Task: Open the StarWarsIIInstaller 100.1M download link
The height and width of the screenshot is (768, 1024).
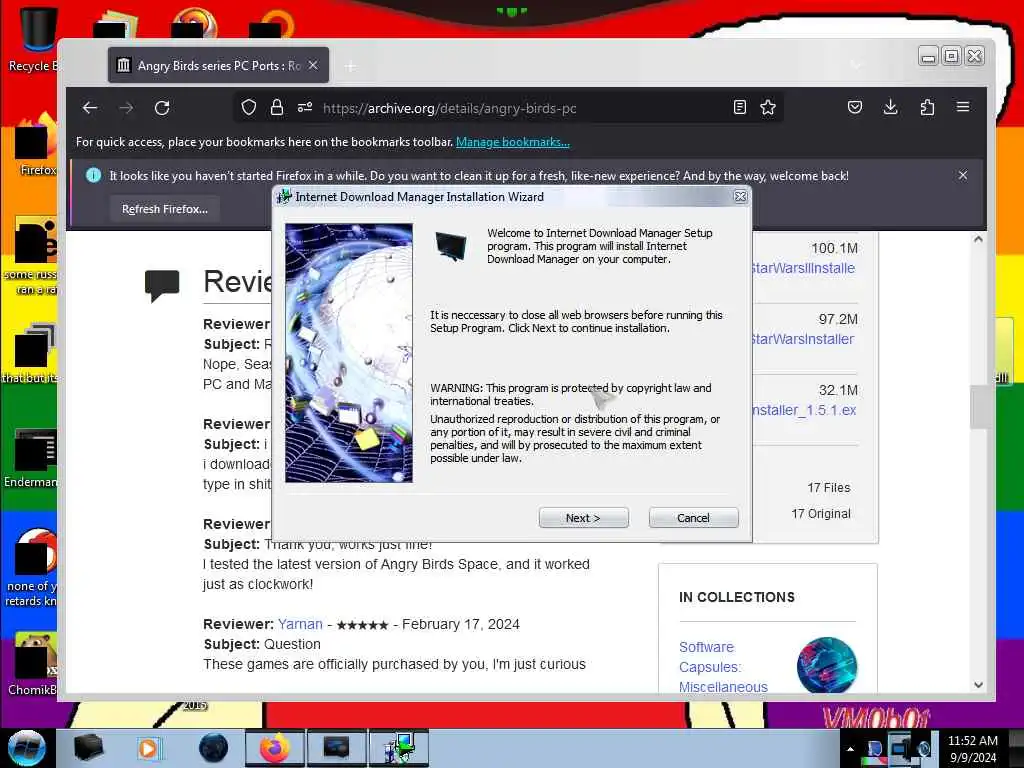Action: 804,268
